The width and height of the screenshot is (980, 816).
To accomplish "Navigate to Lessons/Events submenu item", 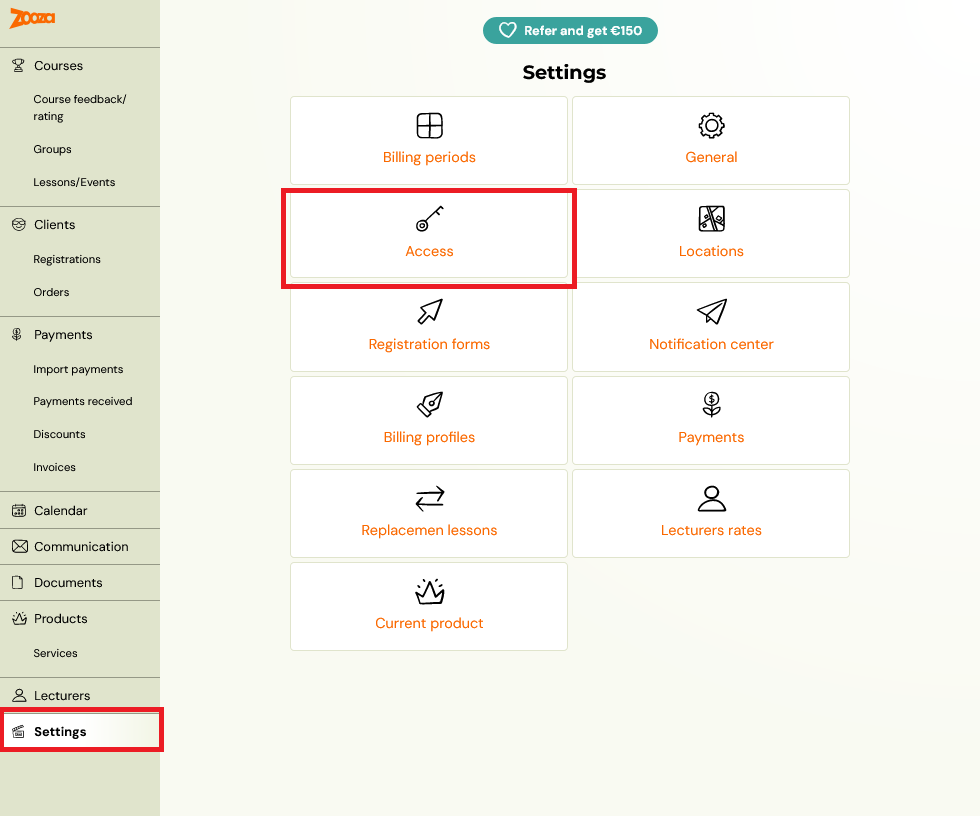I will pos(74,182).
